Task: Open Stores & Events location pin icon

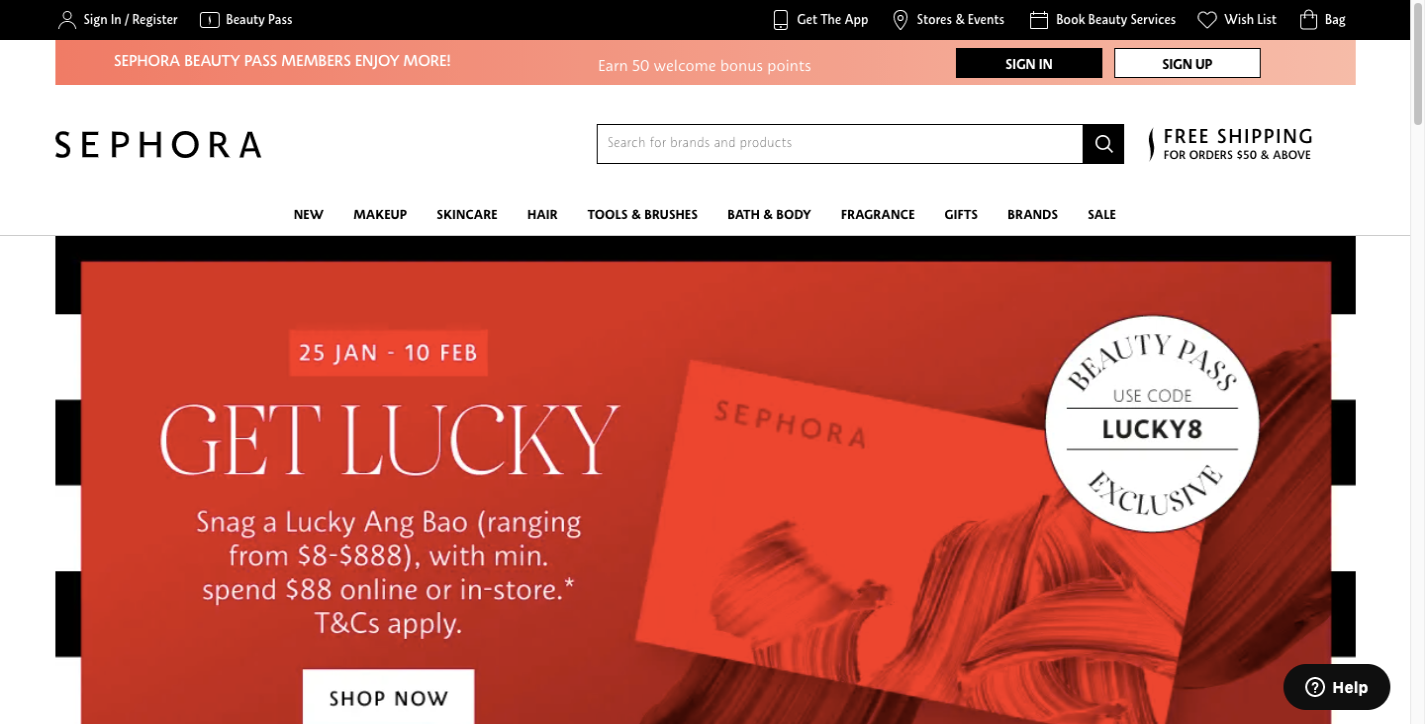Action: [900, 20]
